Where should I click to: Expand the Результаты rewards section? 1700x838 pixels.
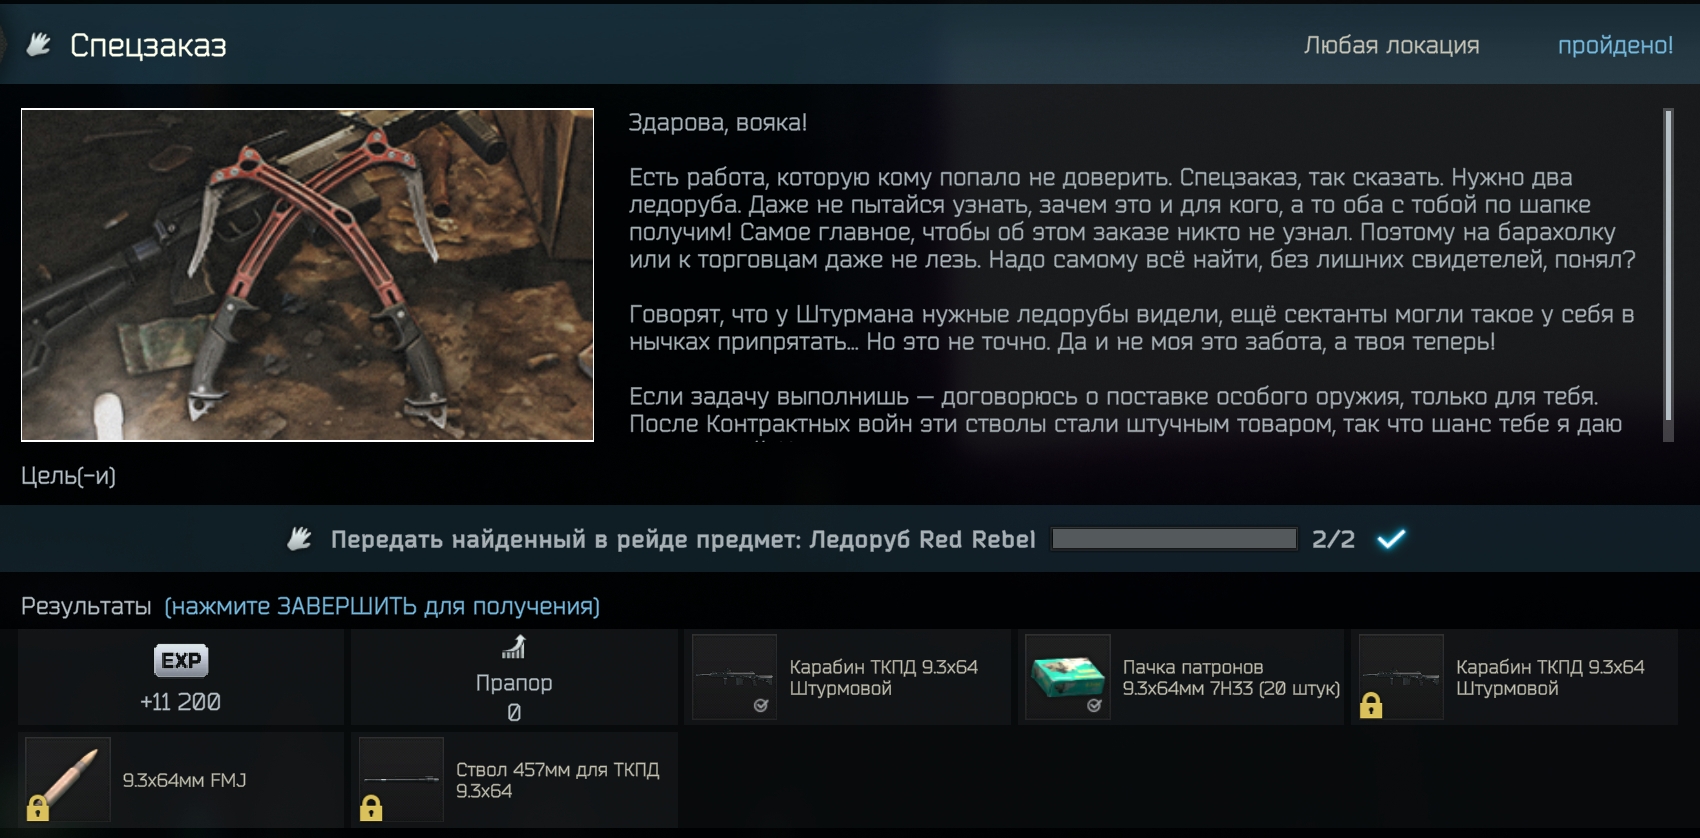coord(86,606)
